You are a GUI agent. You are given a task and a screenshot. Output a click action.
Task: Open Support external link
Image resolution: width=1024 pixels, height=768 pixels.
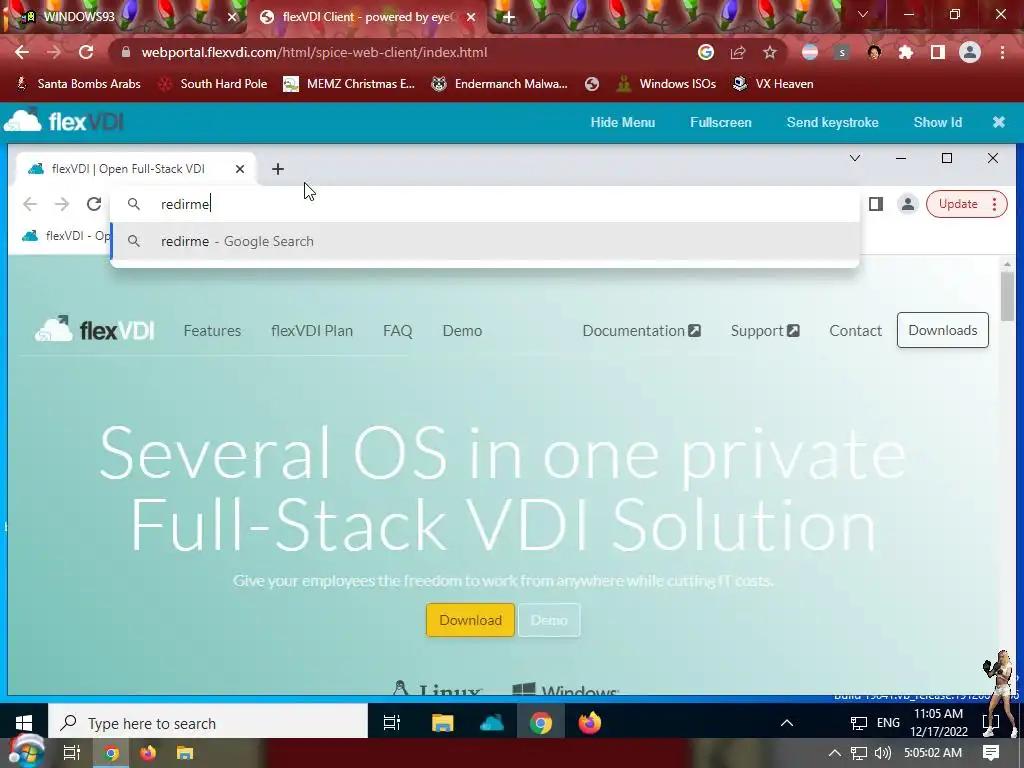[765, 330]
